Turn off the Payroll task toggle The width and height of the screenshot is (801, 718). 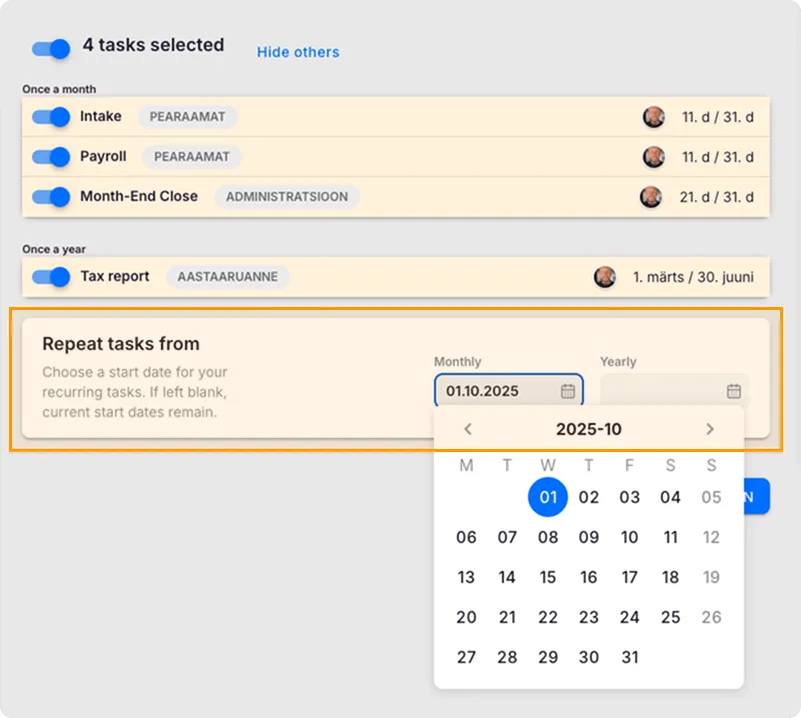[51, 157]
